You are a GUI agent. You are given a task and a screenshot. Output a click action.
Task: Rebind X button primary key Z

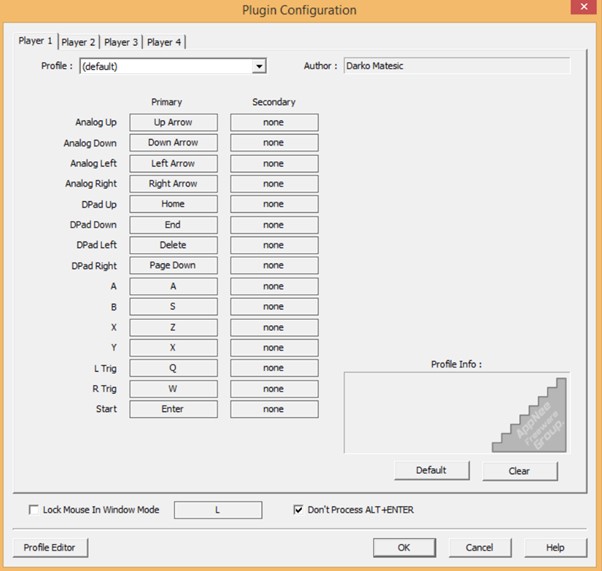coord(174,328)
